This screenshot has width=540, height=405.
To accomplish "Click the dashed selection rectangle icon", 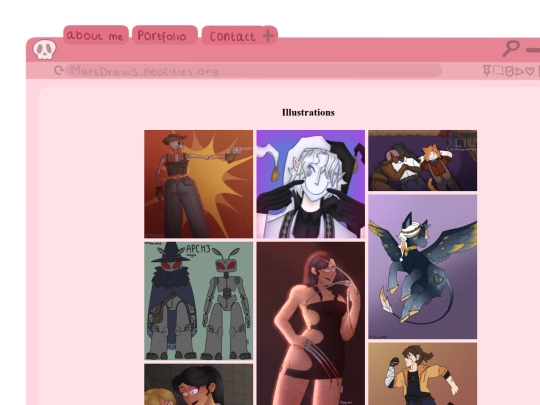I will click(x=498, y=71).
